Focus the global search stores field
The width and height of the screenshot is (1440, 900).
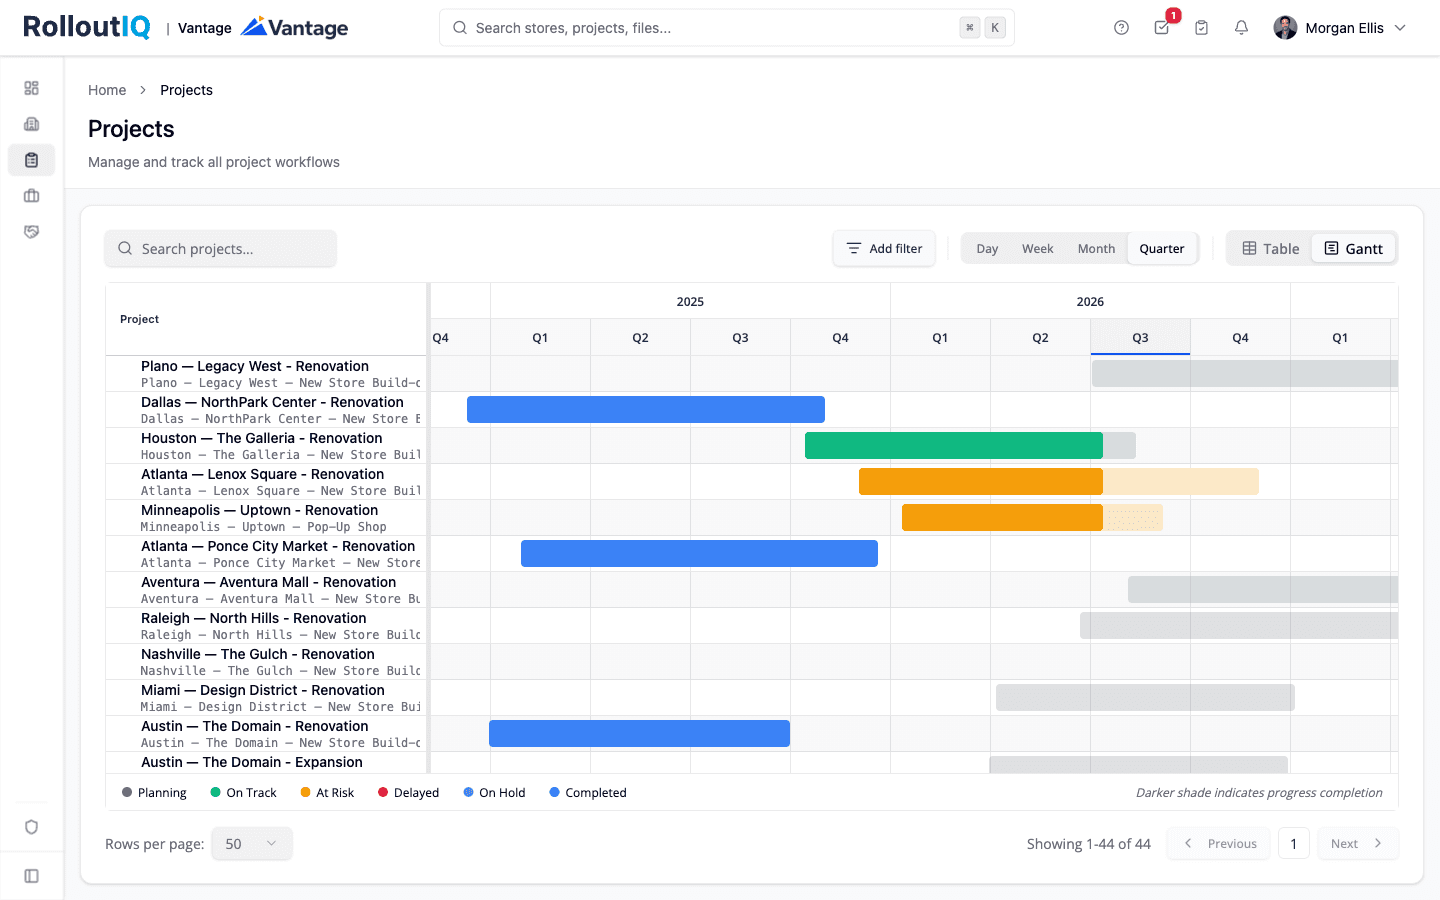point(727,28)
